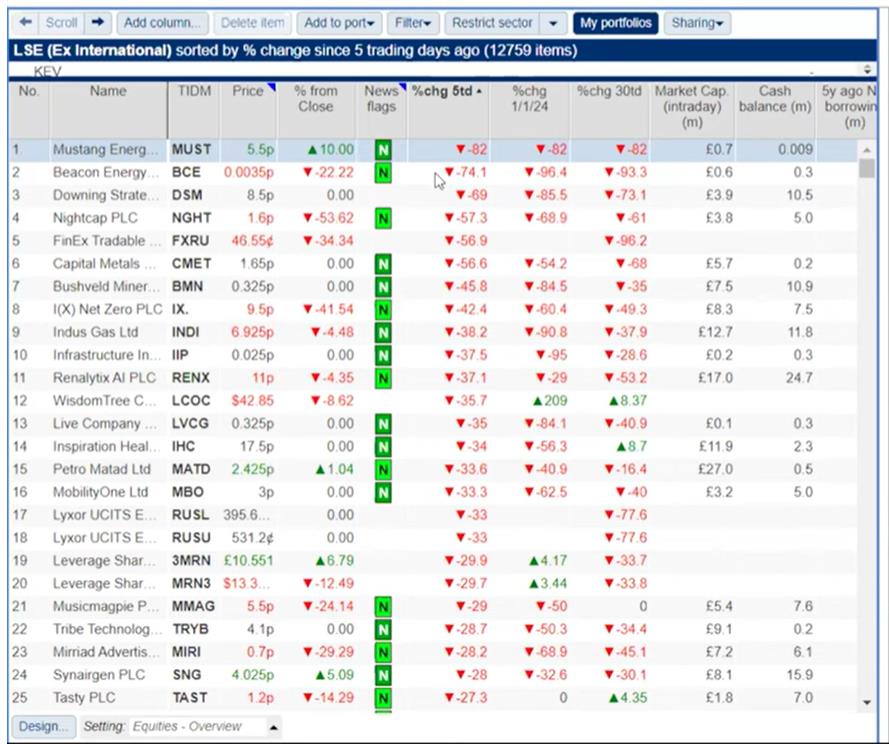889x744 pixels.
Task: Click the MRN3 ticker cell
Action: pyautogui.click(x=191, y=584)
